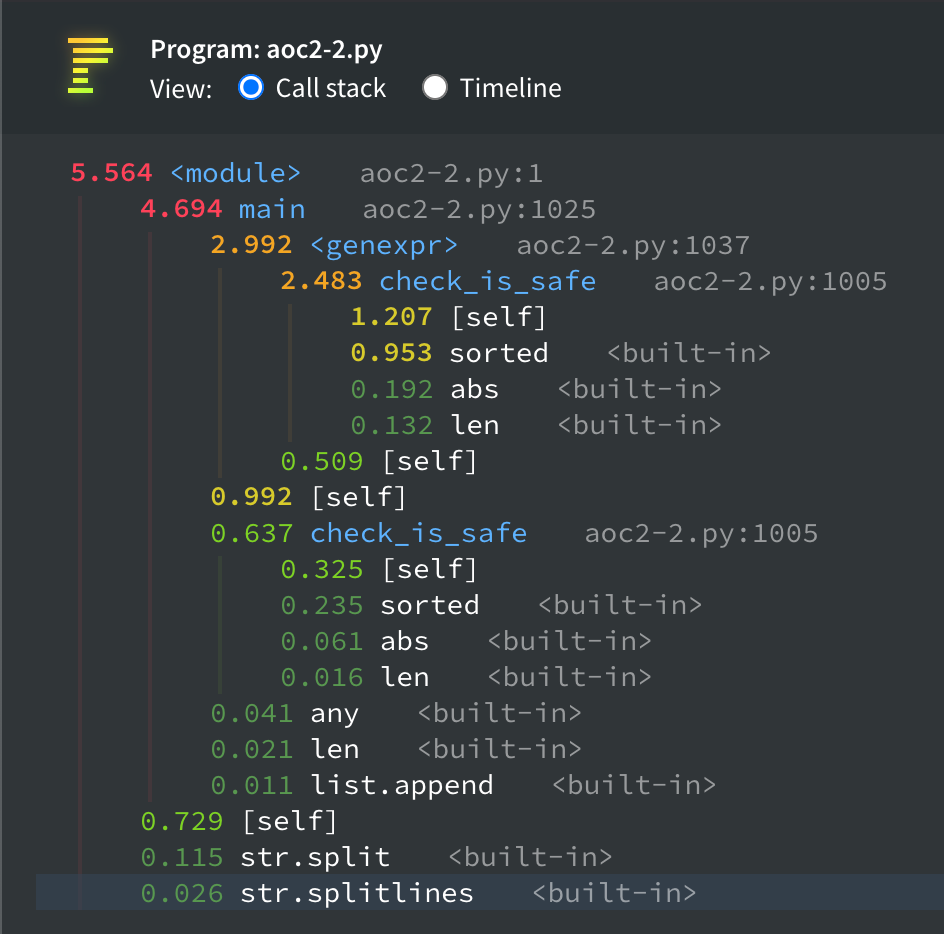The image size is (944, 934).
Task: Click the "View:" label
Action: coord(181,89)
